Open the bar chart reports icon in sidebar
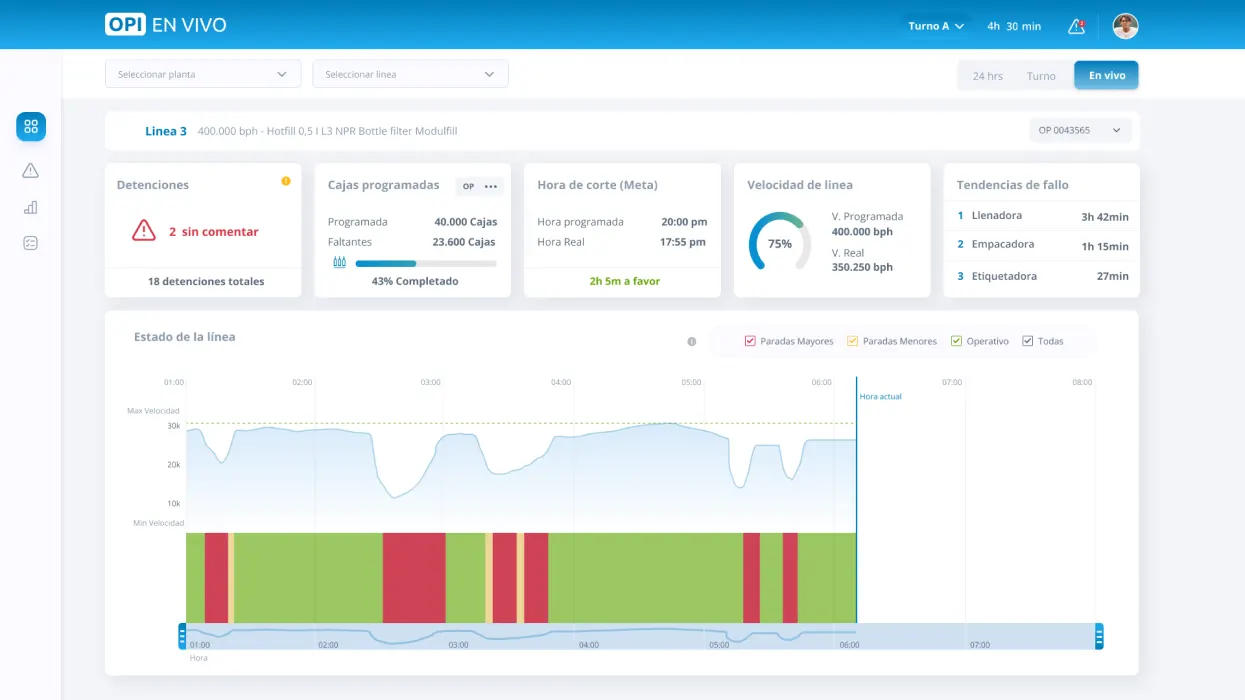The image size is (1245, 700). click(31, 207)
